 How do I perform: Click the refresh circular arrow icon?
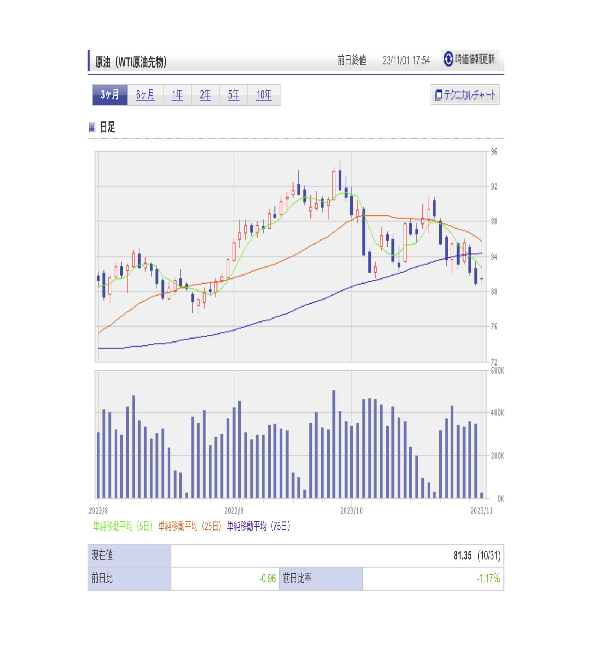(x=448, y=59)
